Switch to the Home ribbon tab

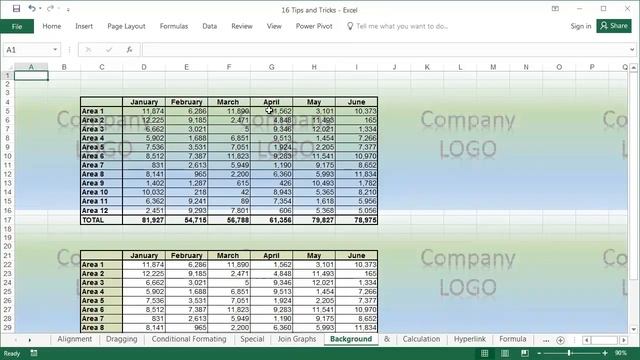click(x=52, y=26)
